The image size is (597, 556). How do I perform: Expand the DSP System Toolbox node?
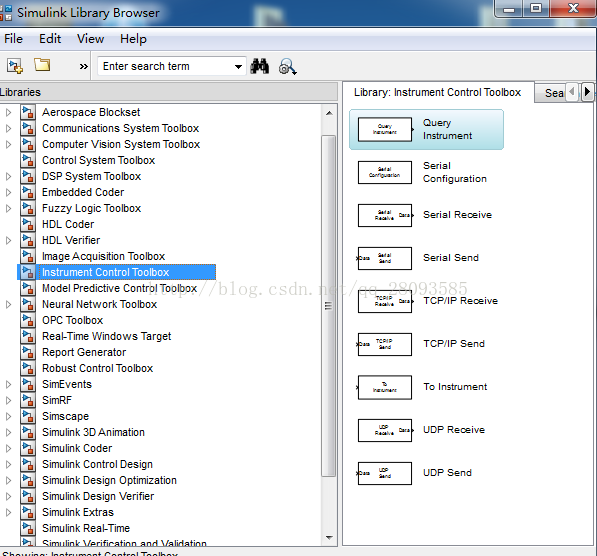[8, 176]
